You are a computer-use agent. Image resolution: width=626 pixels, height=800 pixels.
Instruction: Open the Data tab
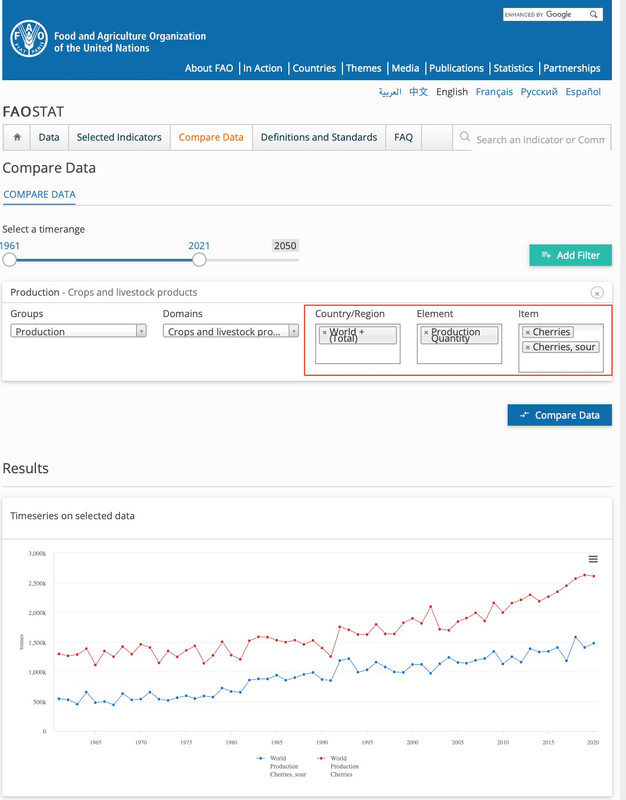[x=49, y=137]
